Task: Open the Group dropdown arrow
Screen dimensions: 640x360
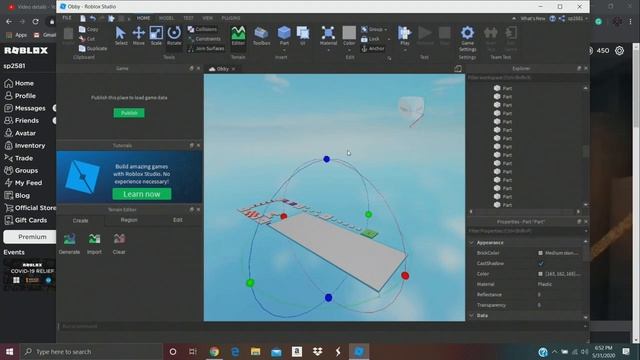Action: tap(386, 29)
